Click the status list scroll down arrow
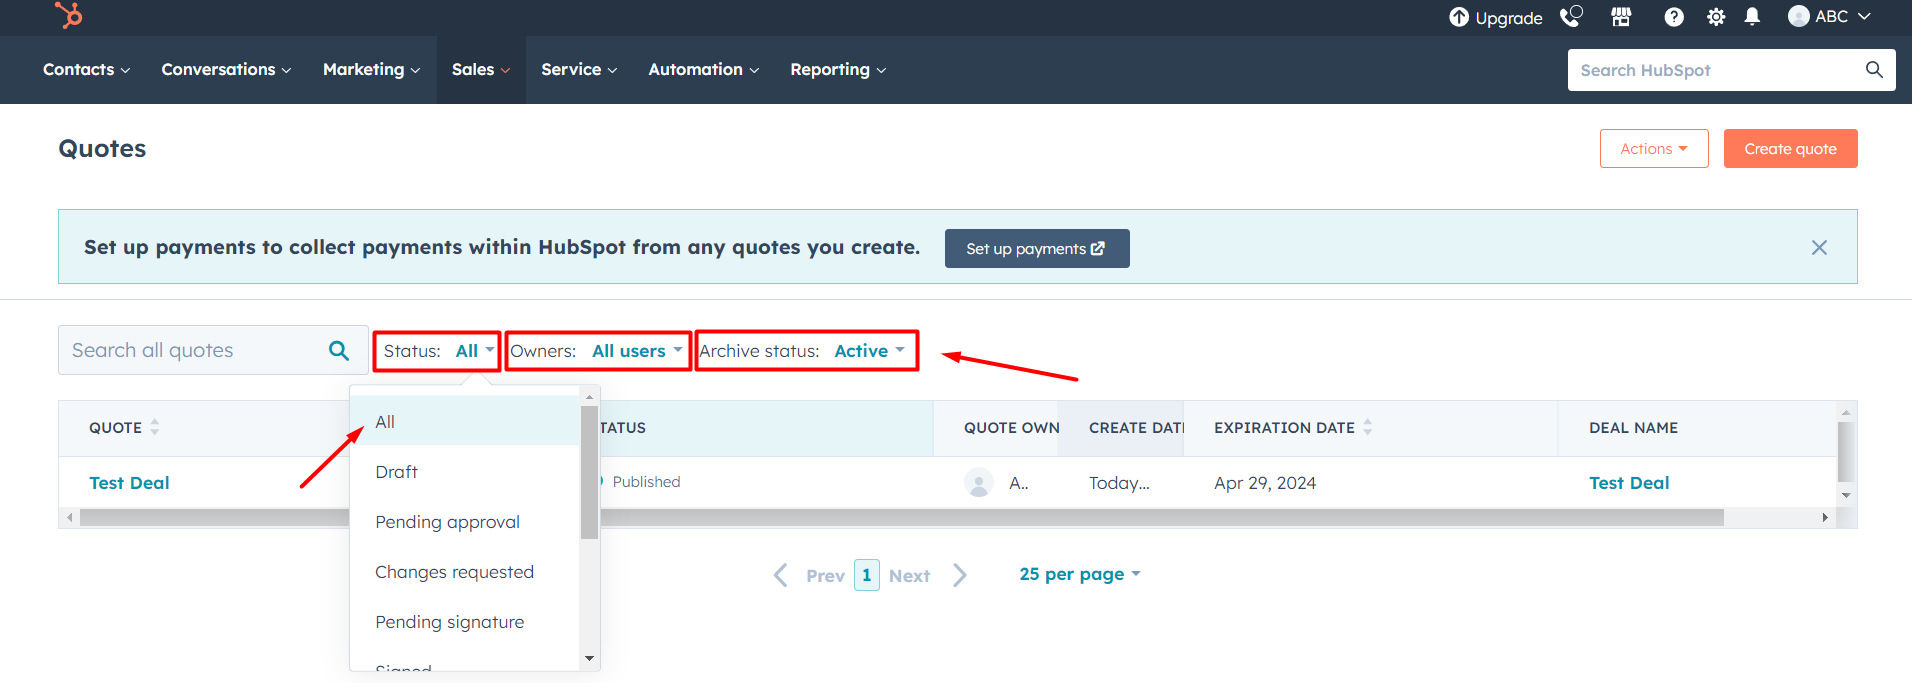1912x683 pixels. coord(589,658)
